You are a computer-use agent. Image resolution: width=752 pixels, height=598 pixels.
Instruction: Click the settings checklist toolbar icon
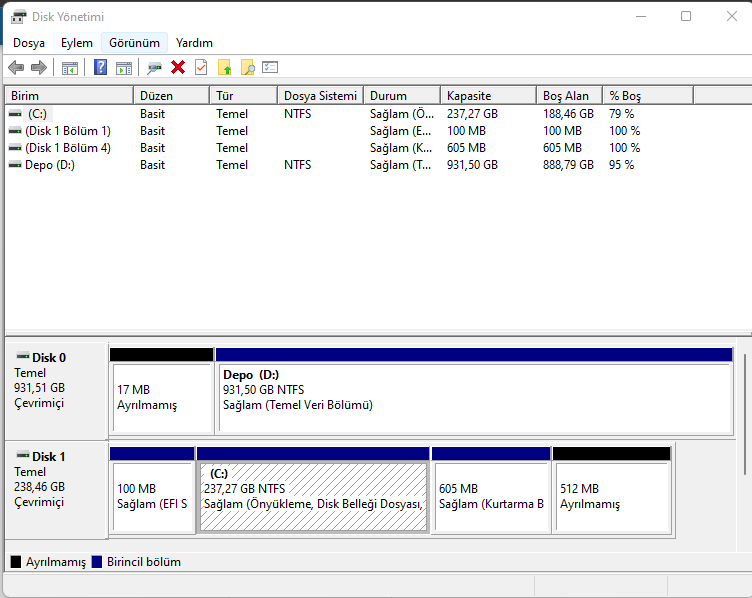270,67
